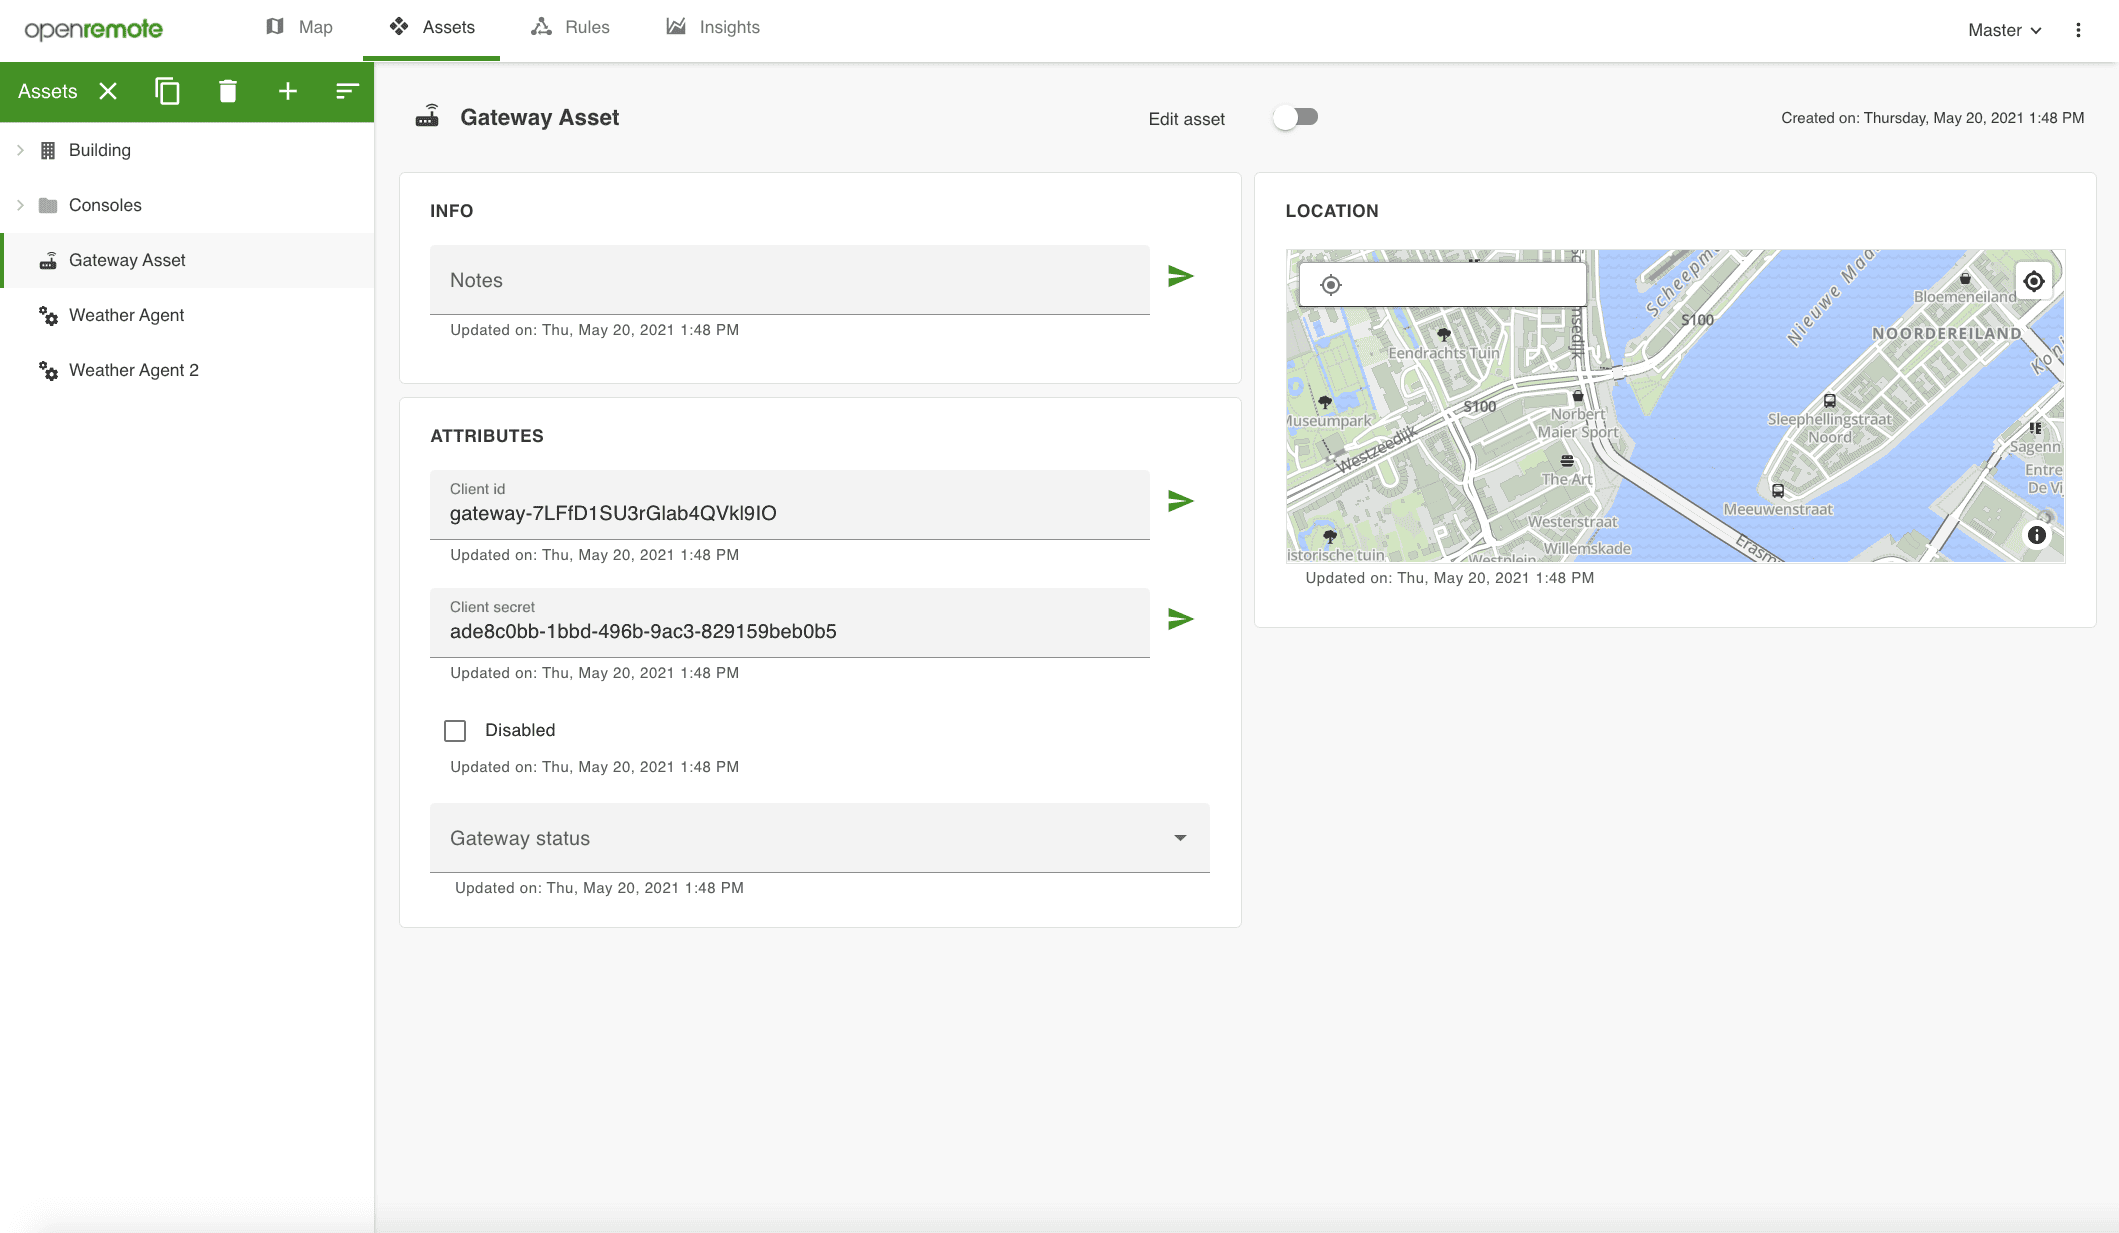Screen dimensions: 2119x1233
Task: Send the Client id value with the arrow
Action: pyautogui.click(x=1180, y=501)
